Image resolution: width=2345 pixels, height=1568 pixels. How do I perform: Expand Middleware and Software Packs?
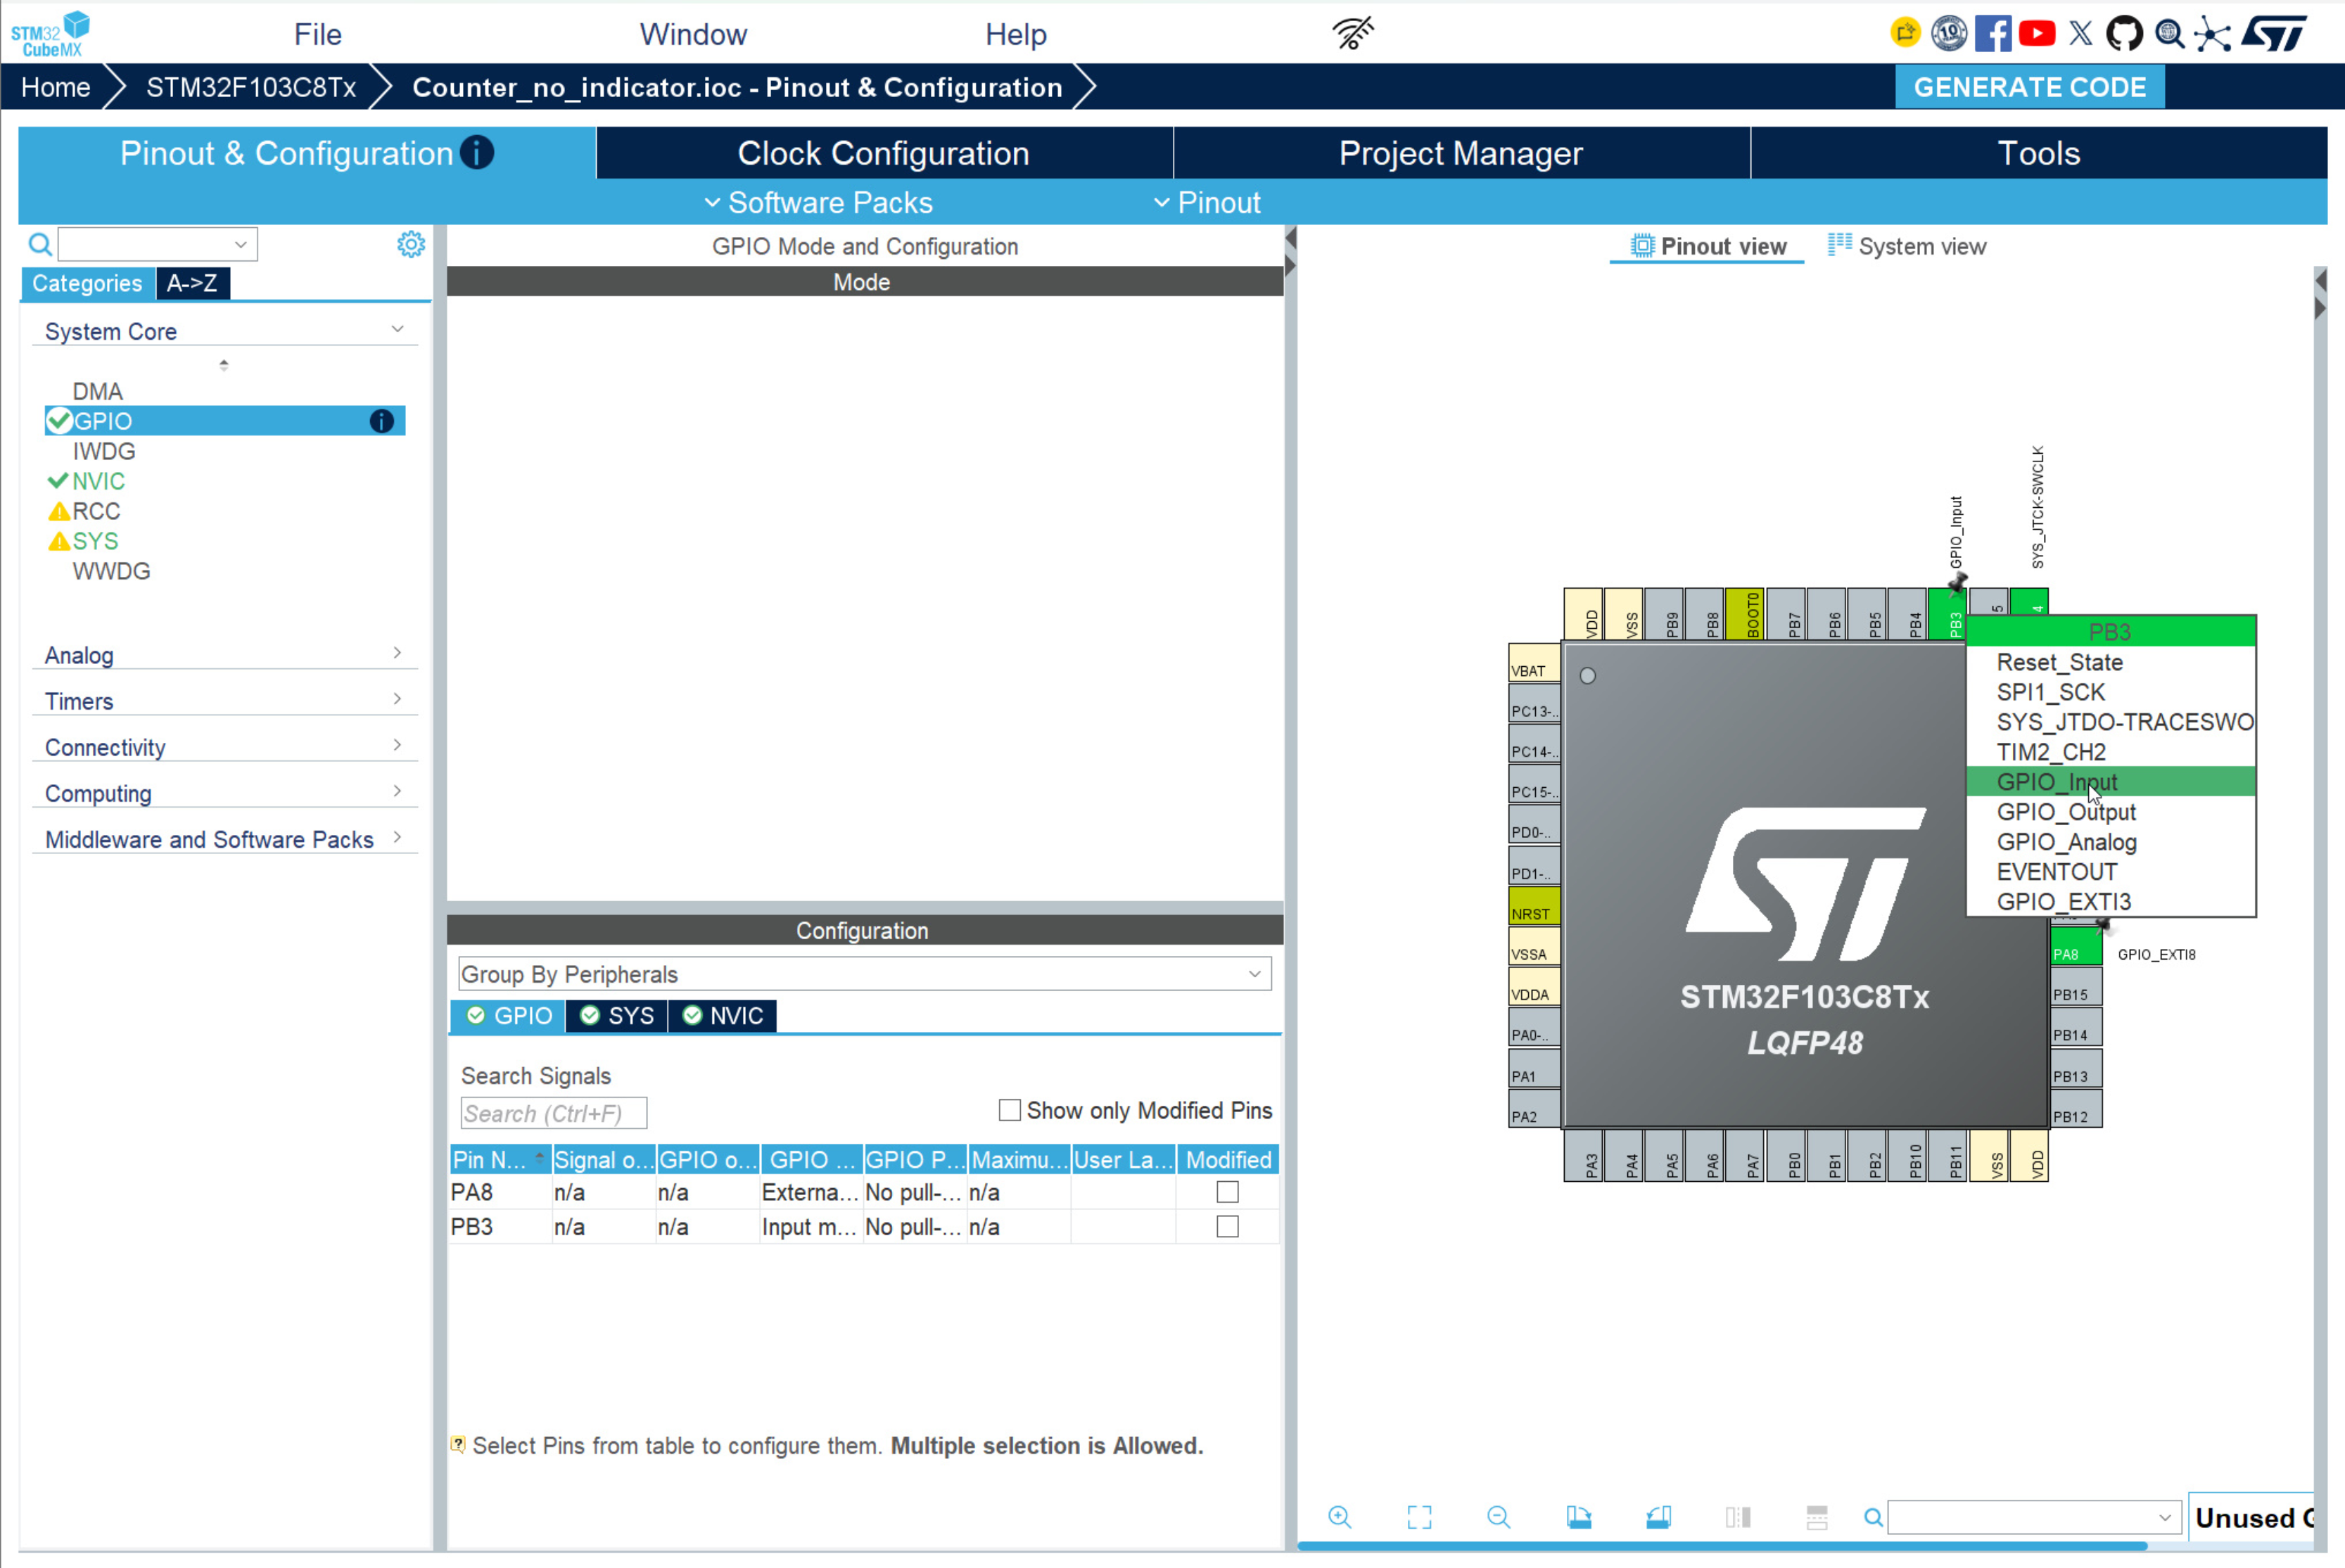coord(397,838)
